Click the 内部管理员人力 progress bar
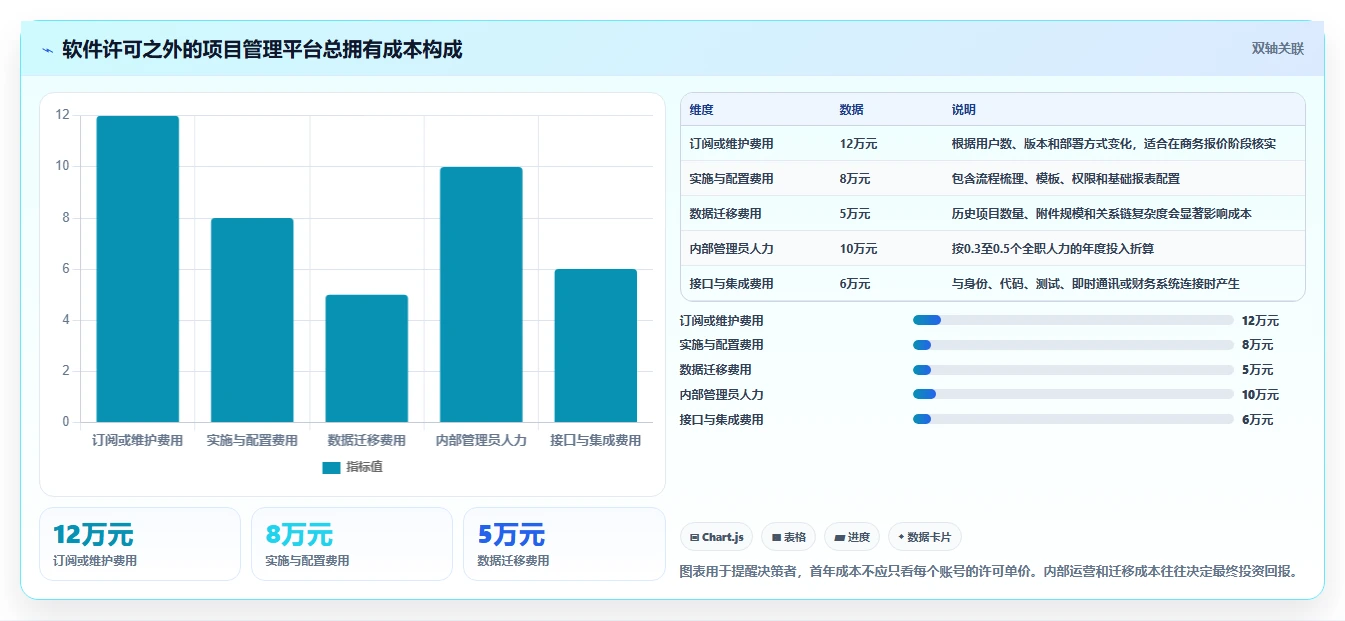The image size is (1345, 621). point(1073,394)
